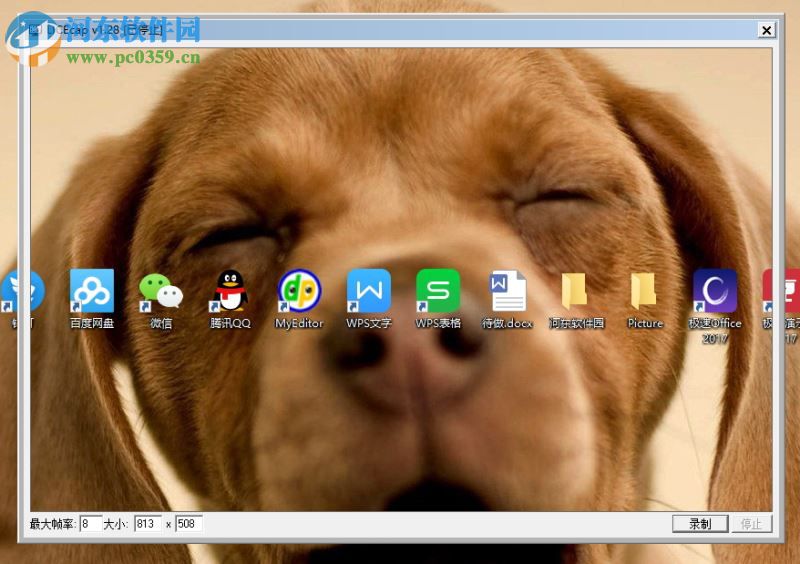Viewport: 800px width, 564px height.
Task: Click the 大小 size label
Action: pyautogui.click(x=116, y=524)
